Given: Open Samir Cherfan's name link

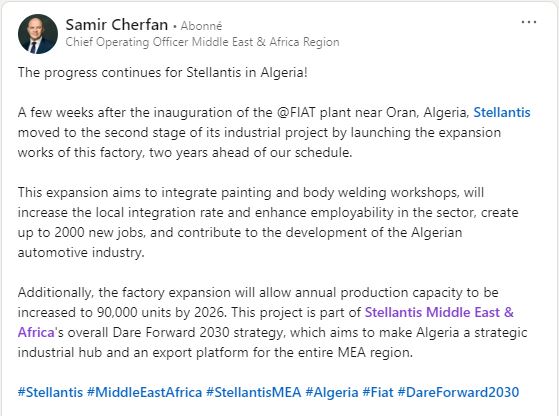Looking at the screenshot, I should (117, 25).
